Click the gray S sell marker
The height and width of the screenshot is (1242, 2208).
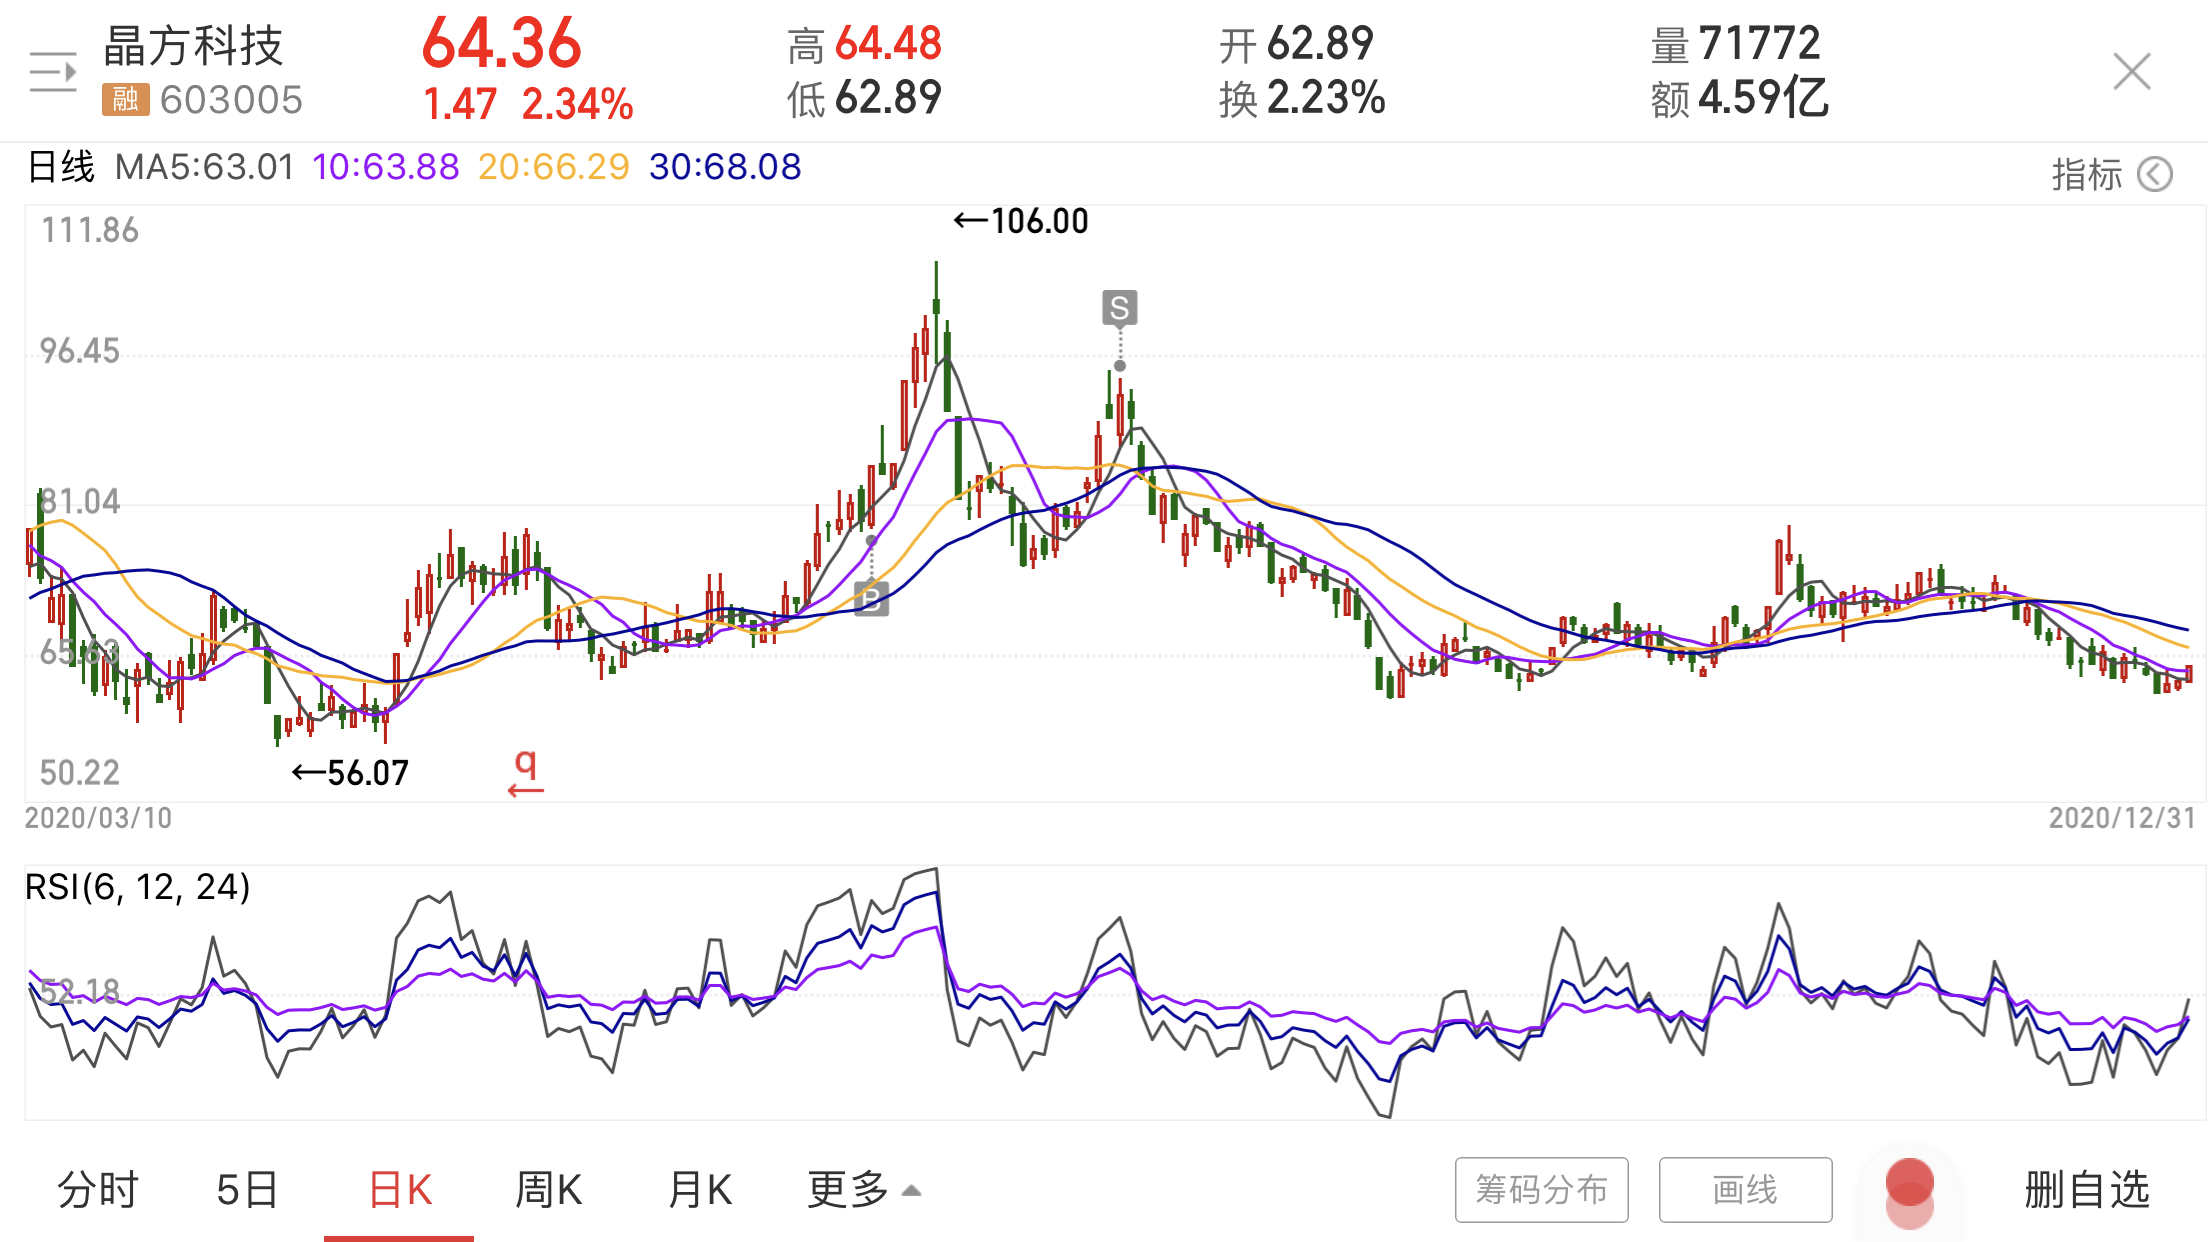(1119, 308)
